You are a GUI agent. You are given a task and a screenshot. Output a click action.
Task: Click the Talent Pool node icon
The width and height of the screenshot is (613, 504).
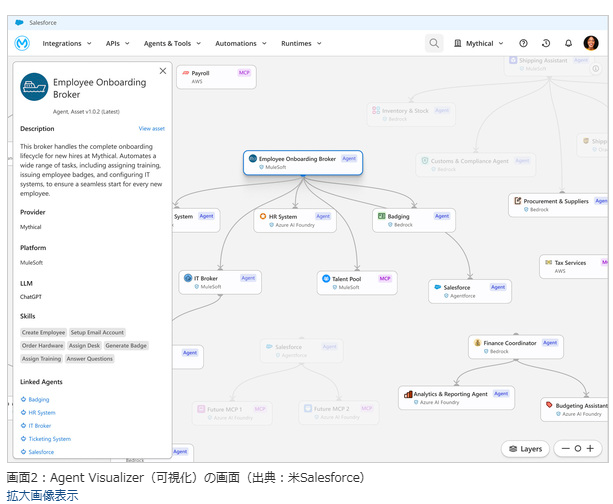point(326,278)
